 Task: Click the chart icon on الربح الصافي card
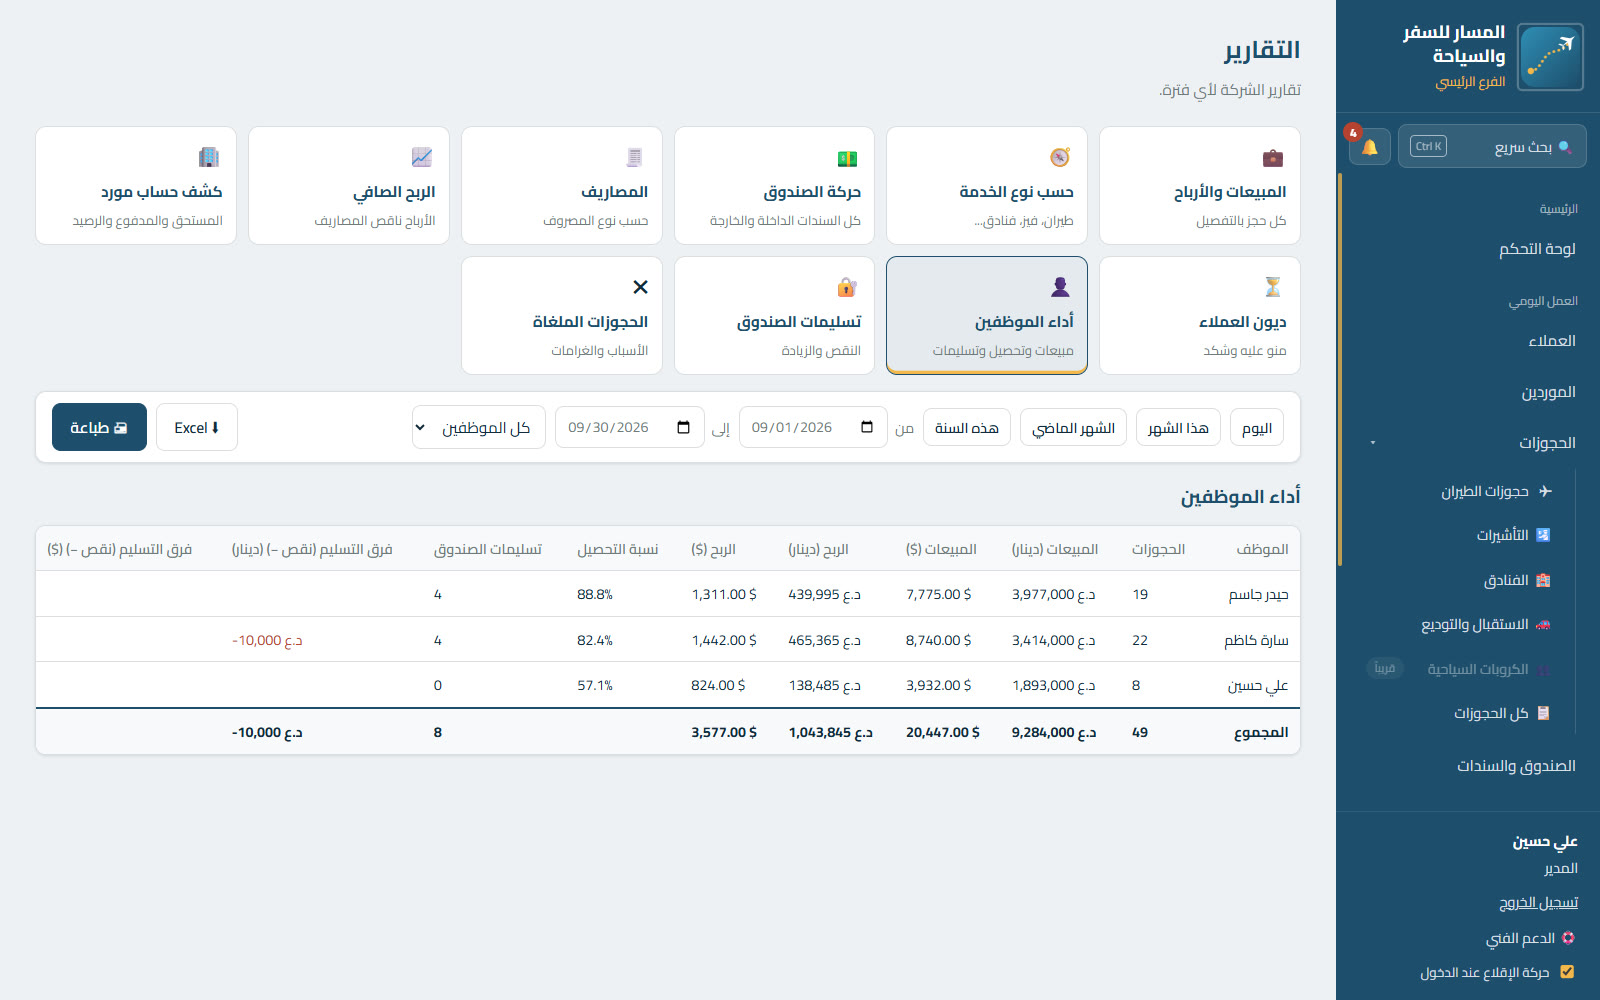[x=422, y=157]
